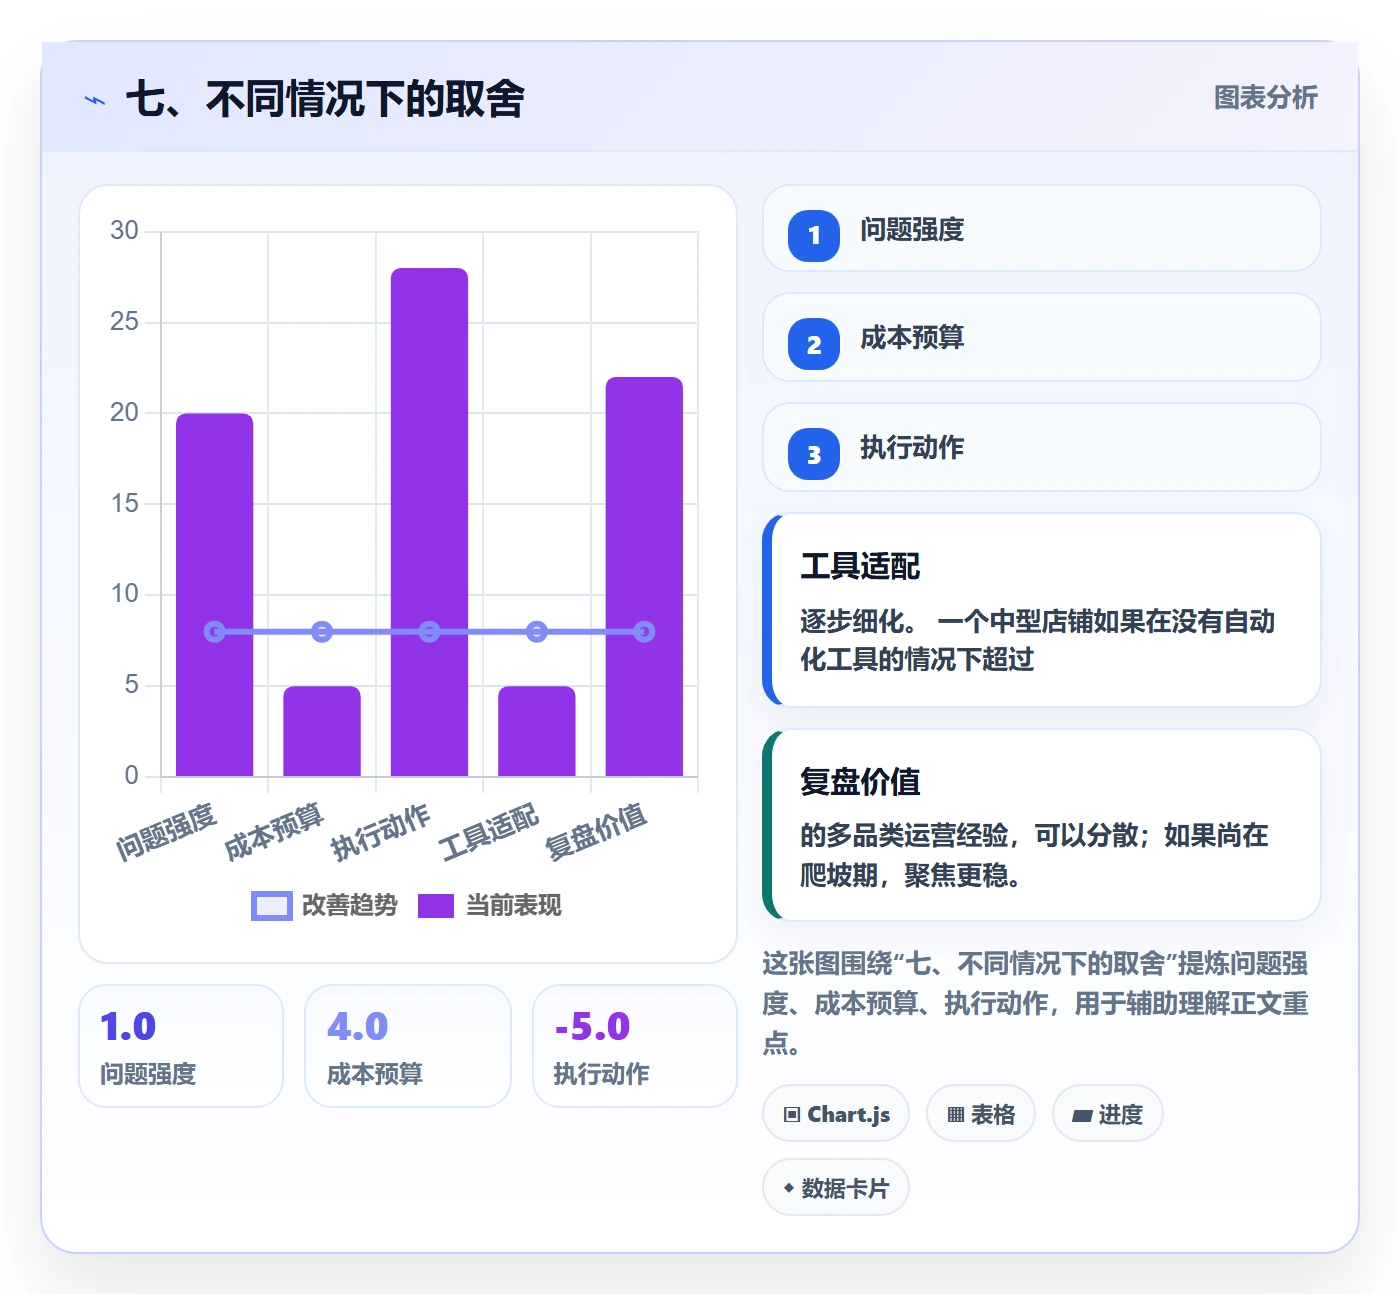Click the -5.0 执行动作 stat card
The image size is (1400, 1294).
point(635,1046)
